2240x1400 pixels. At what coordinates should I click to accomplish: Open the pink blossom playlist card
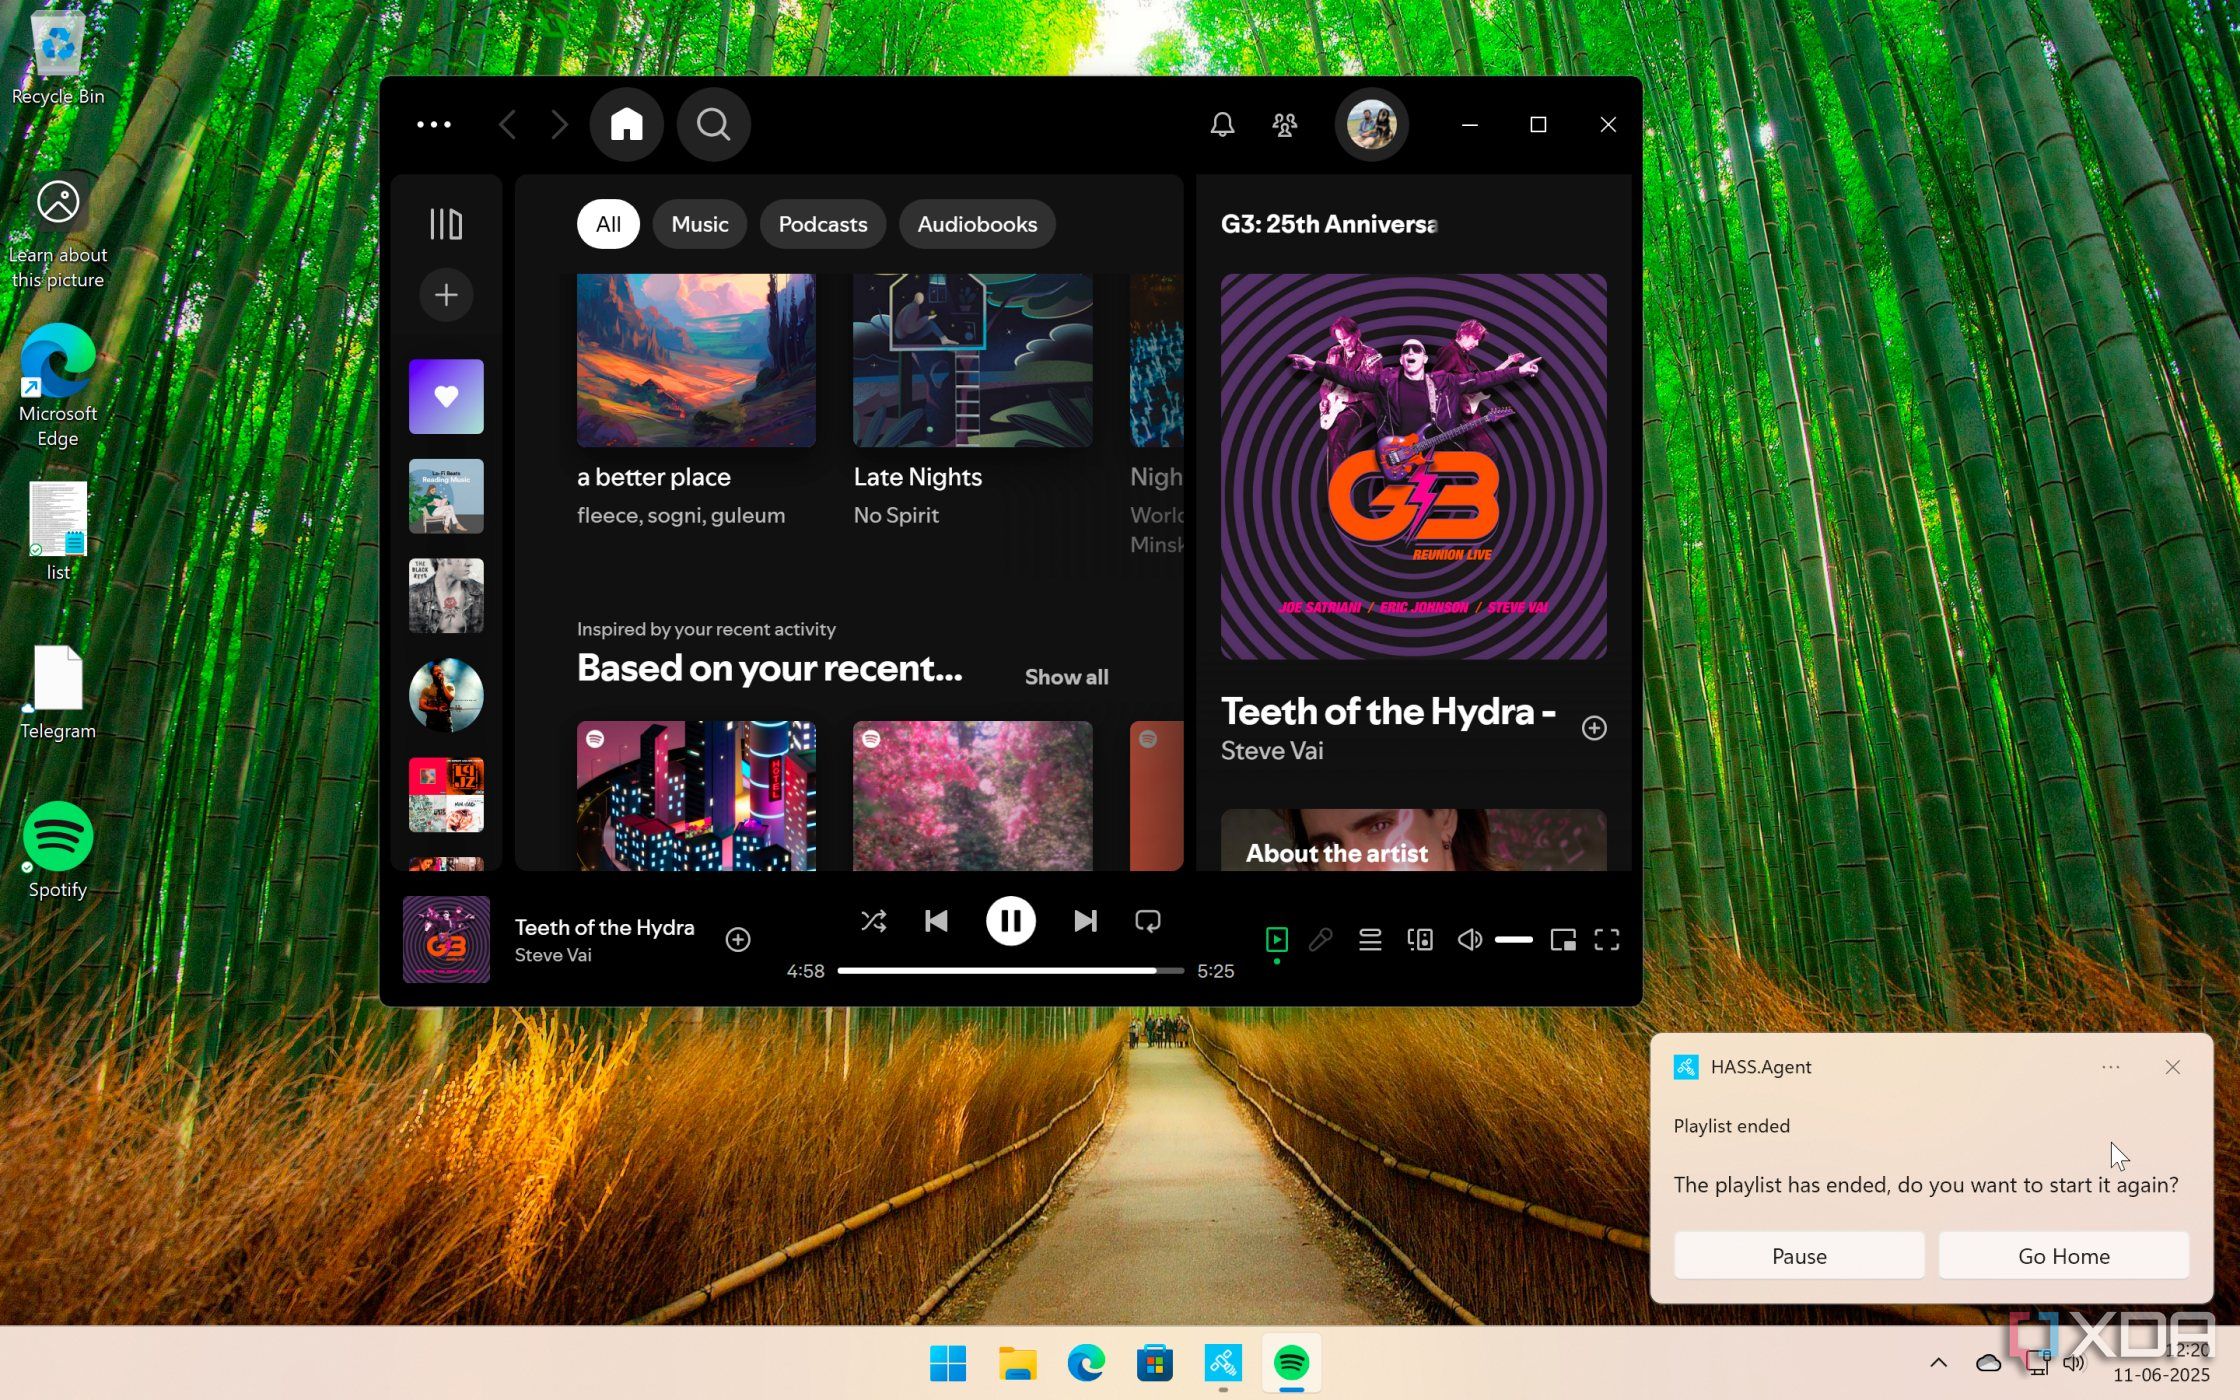[x=972, y=796]
